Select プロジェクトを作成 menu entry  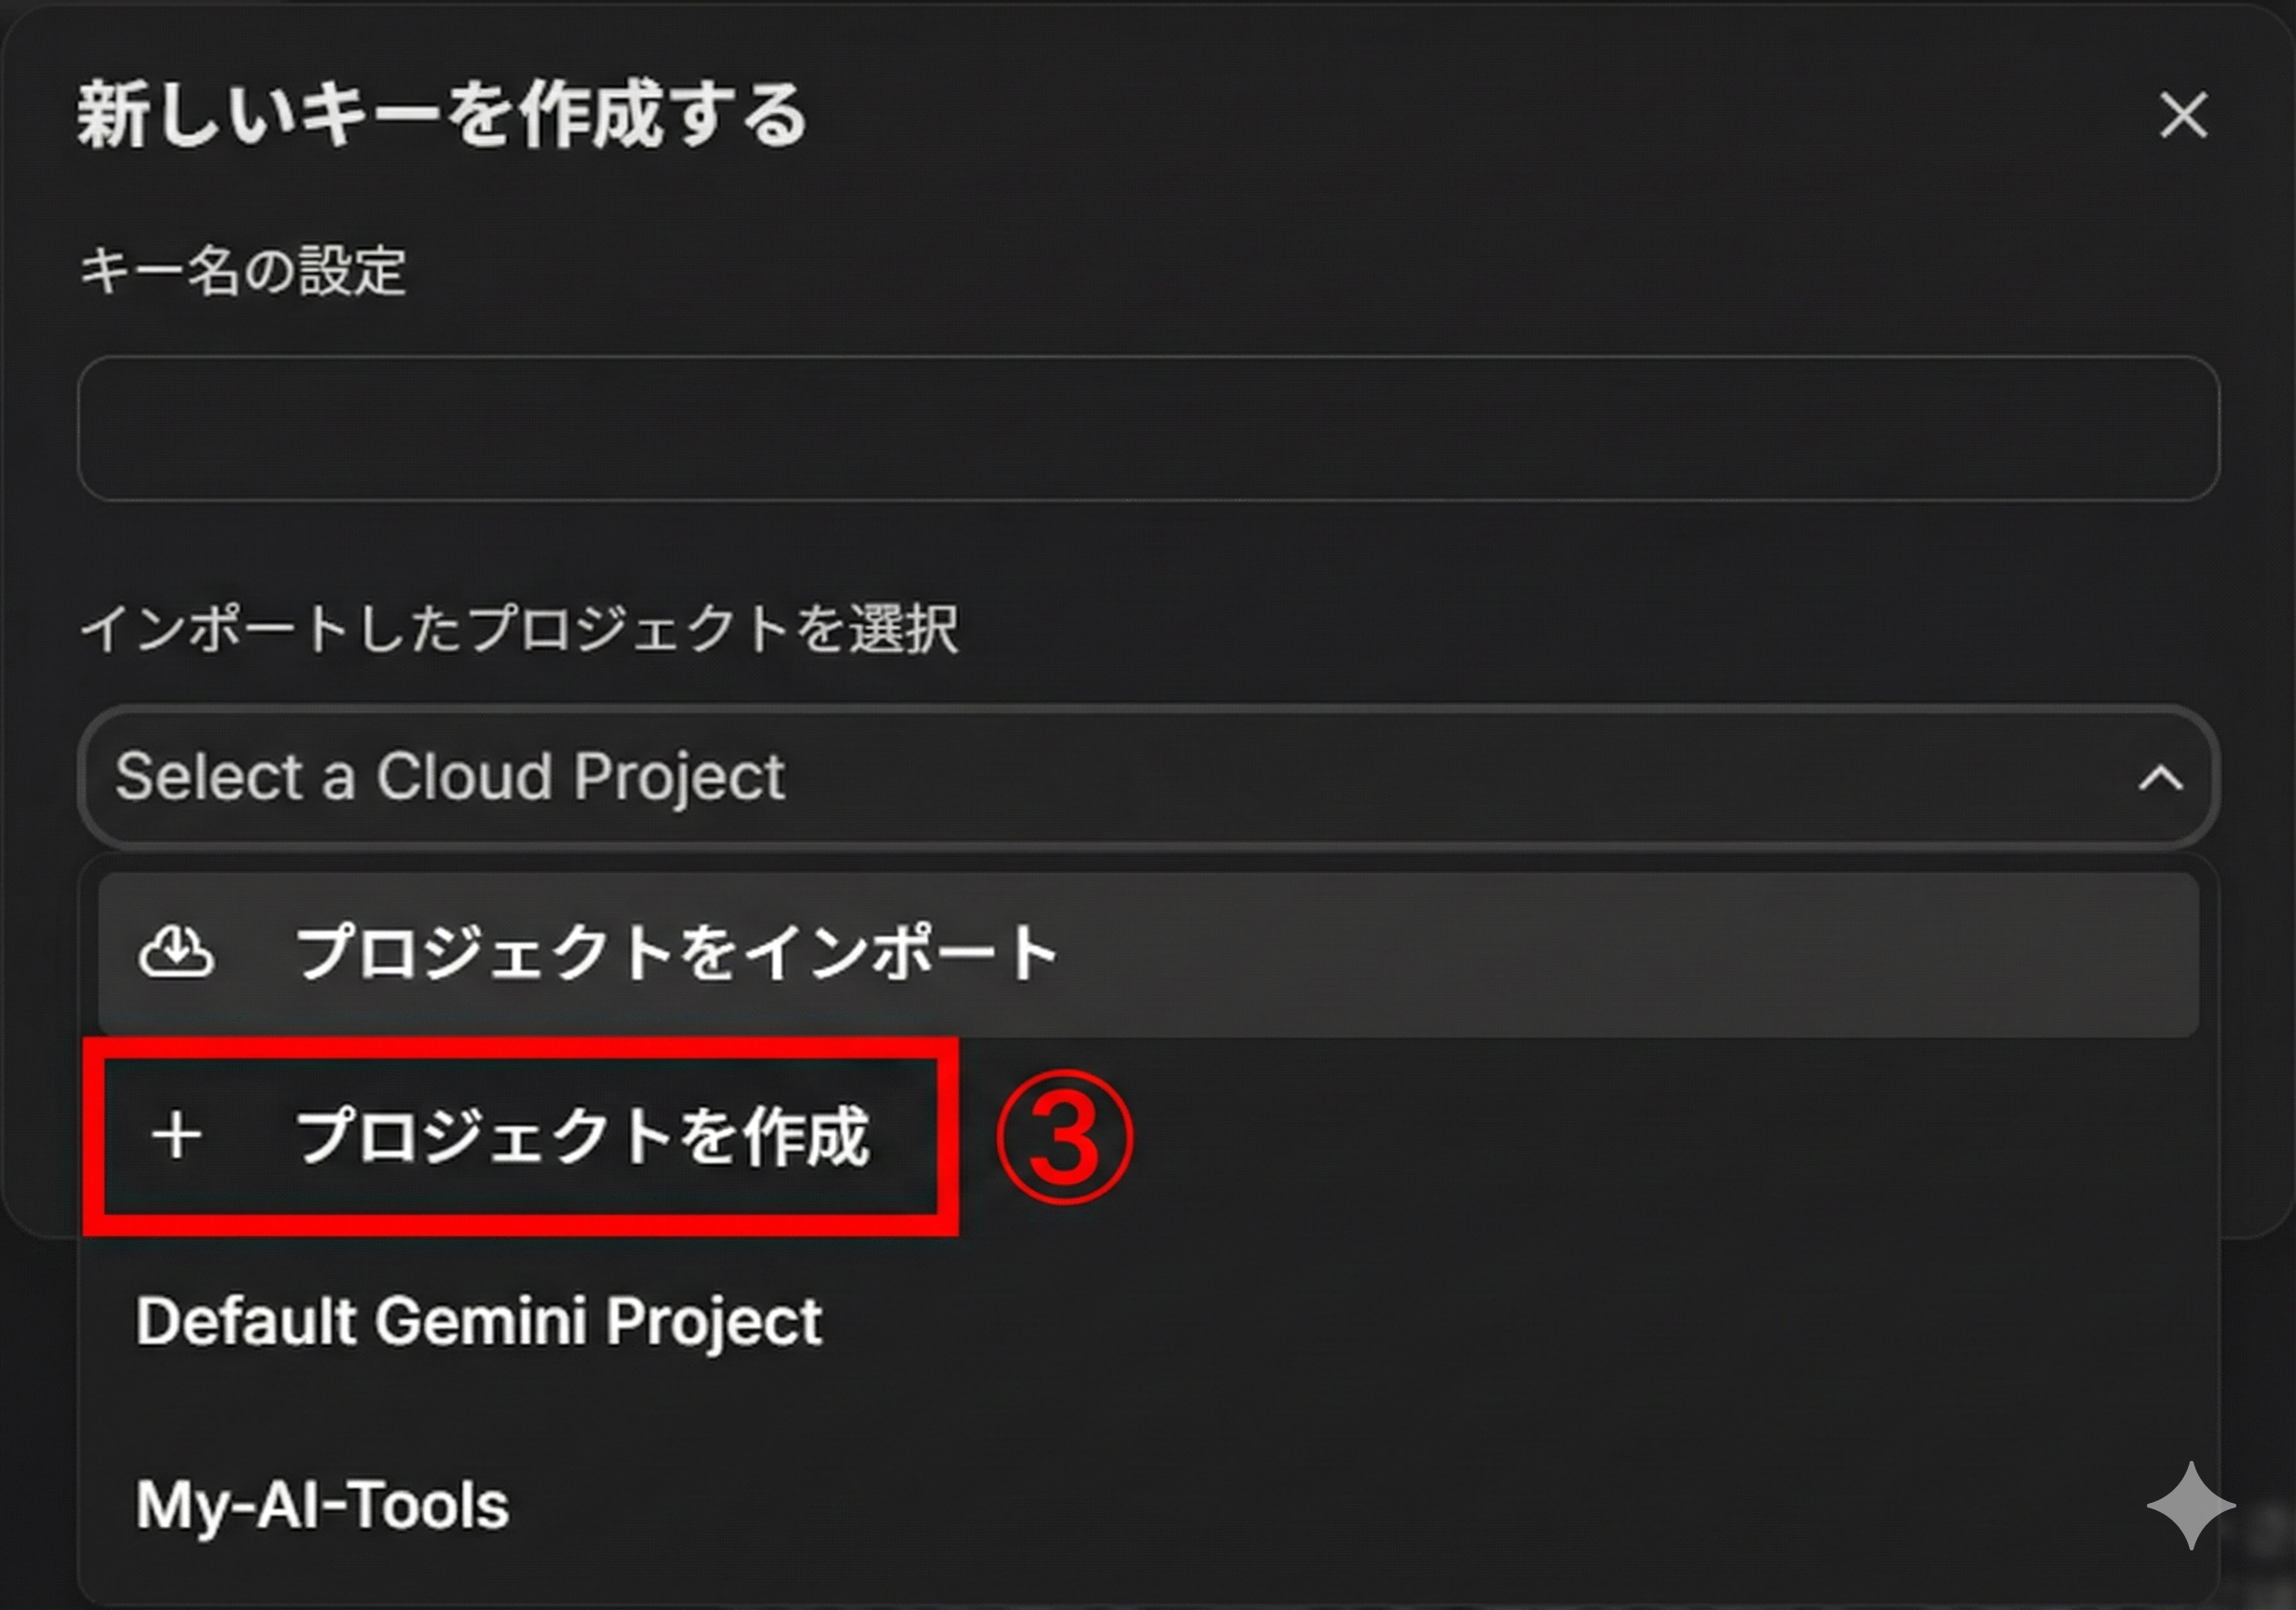(x=582, y=1137)
